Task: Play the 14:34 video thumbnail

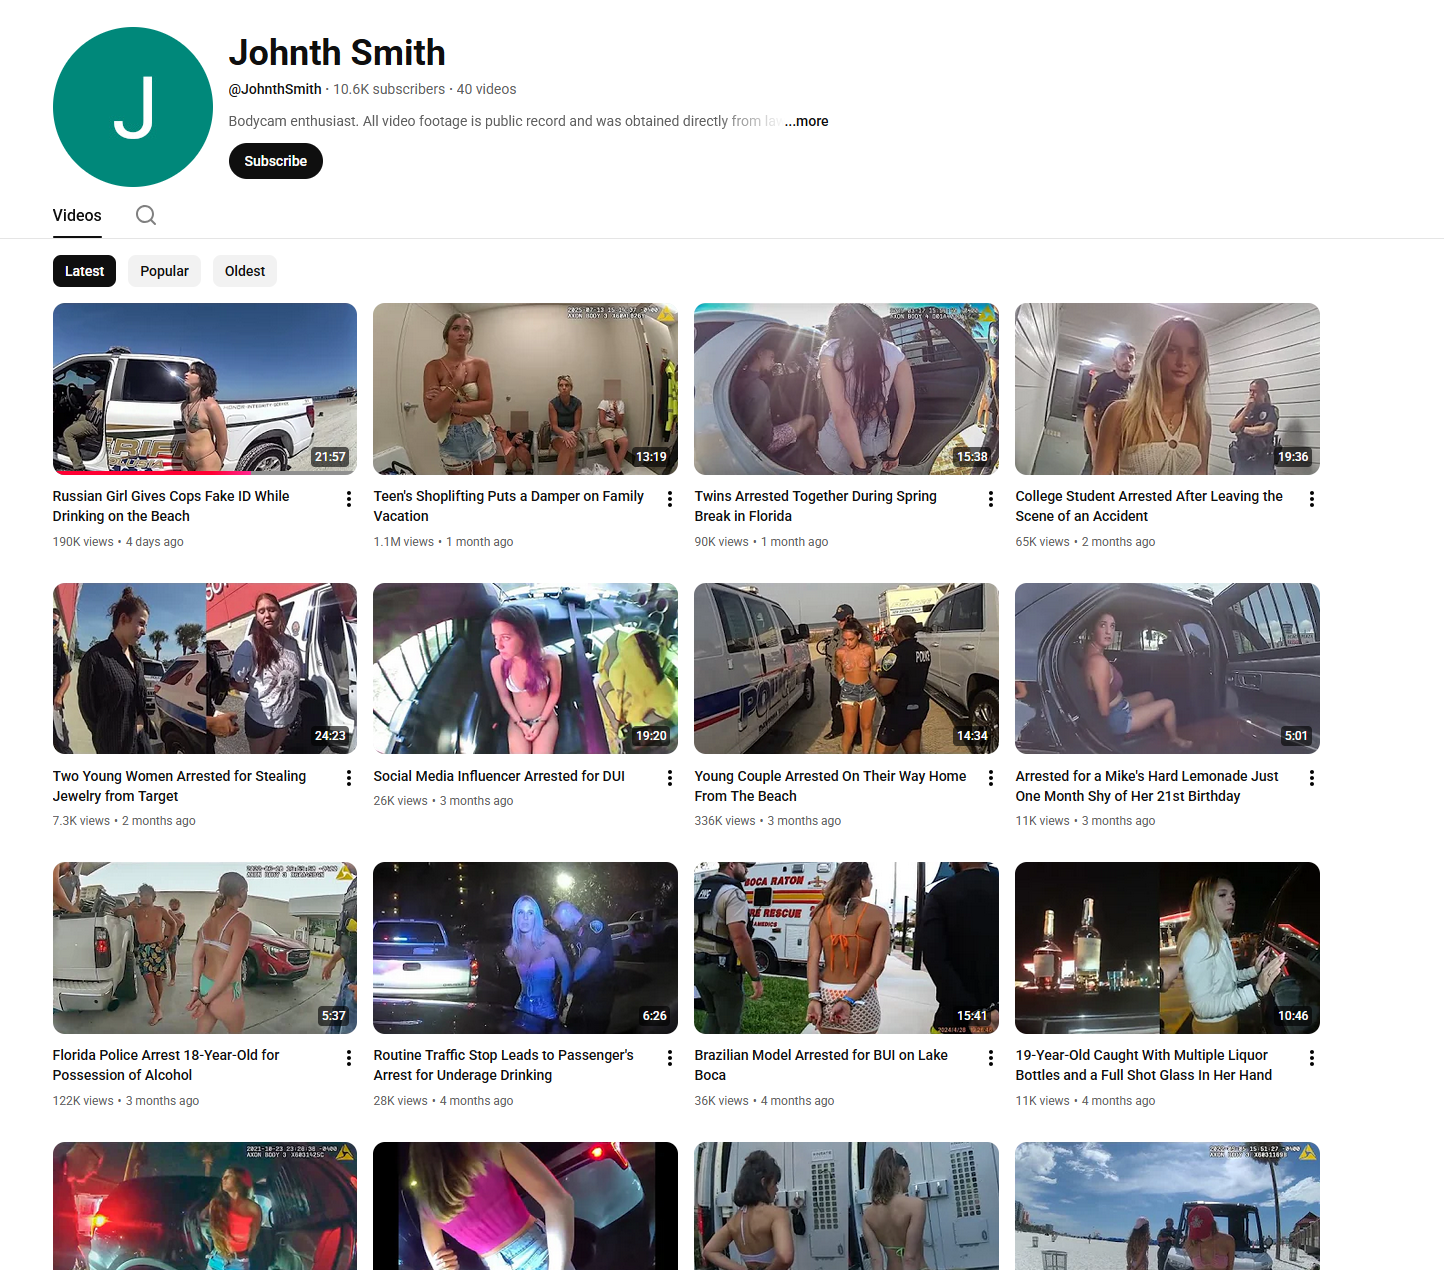Action: 847,668
